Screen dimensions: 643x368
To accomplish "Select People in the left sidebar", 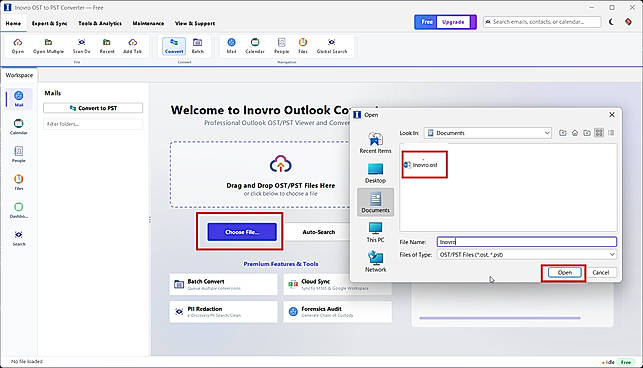I will [x=19, y=154].
